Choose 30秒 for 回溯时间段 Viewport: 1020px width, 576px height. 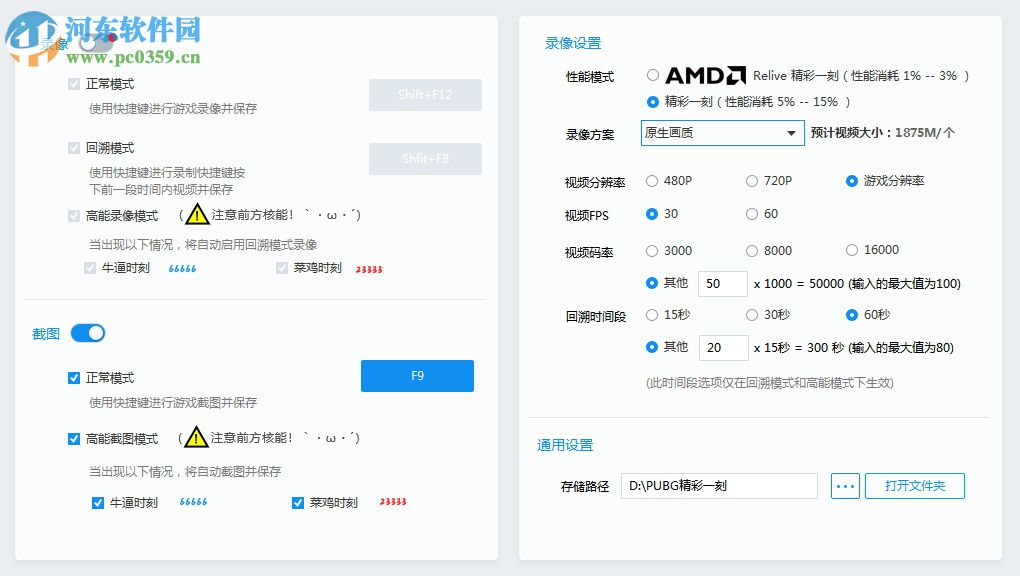click(x=752, y=314)
